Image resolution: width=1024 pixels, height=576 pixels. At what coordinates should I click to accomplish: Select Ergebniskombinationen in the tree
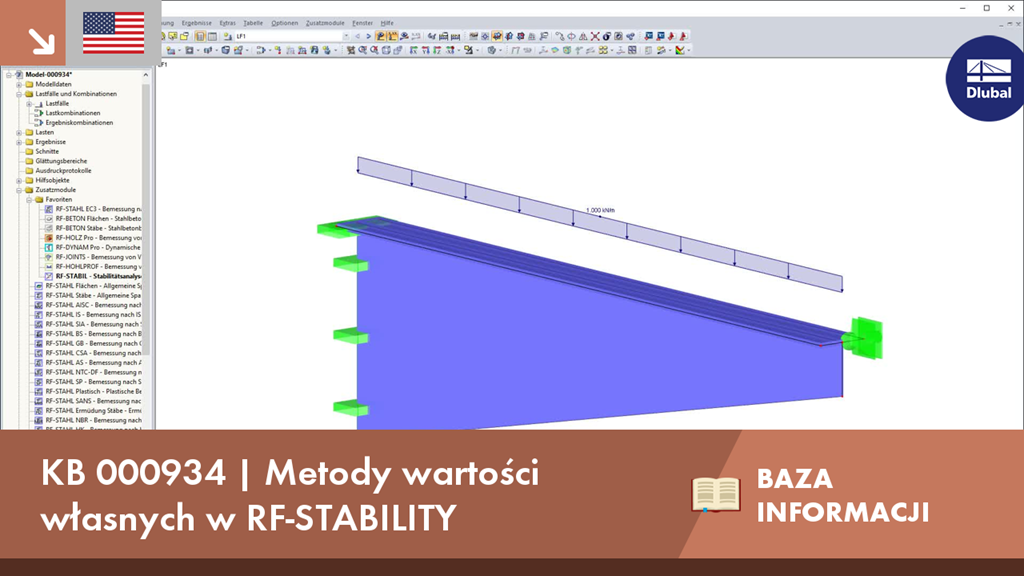[x=79, y=123]
